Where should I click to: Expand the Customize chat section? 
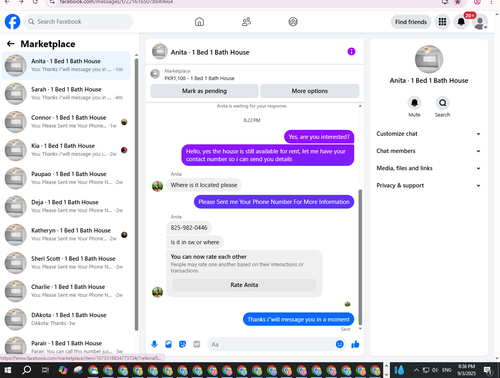(428, 134)
